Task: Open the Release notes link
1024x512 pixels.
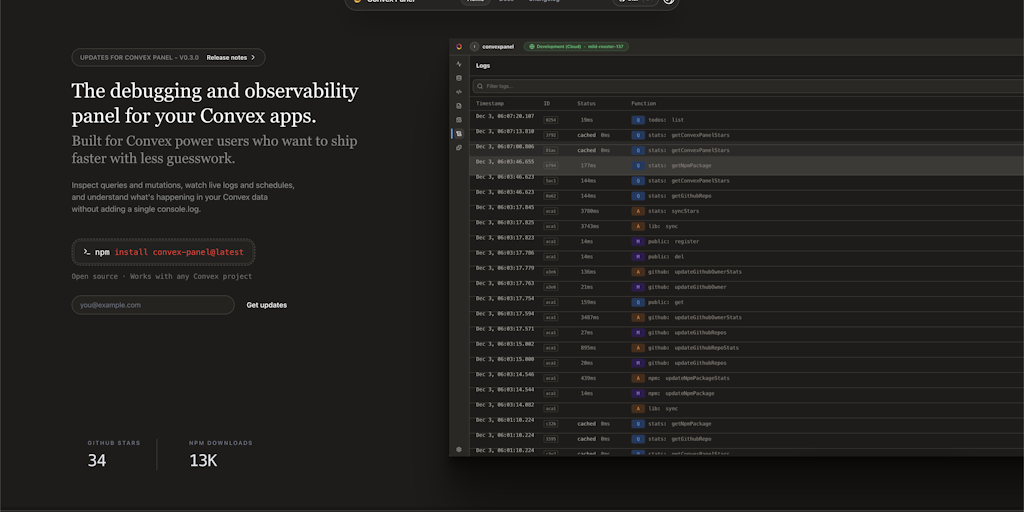Action: click(231, 57)
